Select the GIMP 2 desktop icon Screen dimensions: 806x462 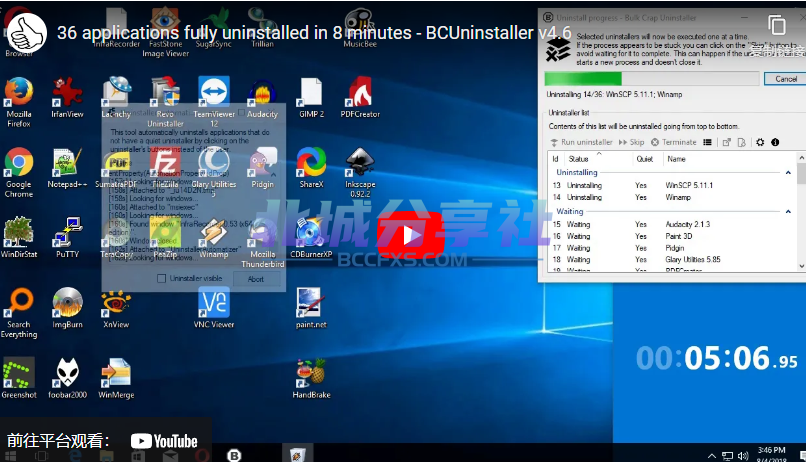(312, 98)
